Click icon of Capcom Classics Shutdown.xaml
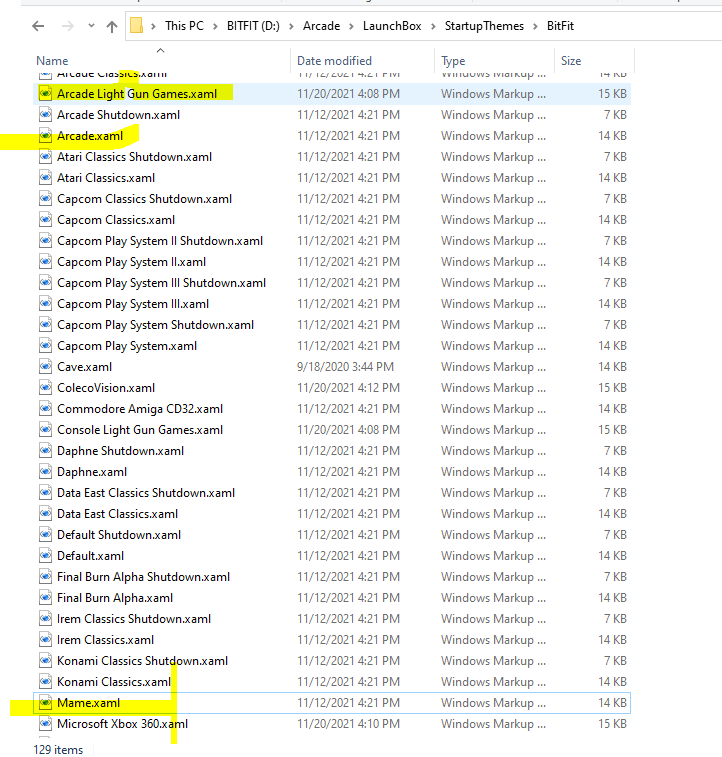The image size is (722, 757). pos(45,199)
